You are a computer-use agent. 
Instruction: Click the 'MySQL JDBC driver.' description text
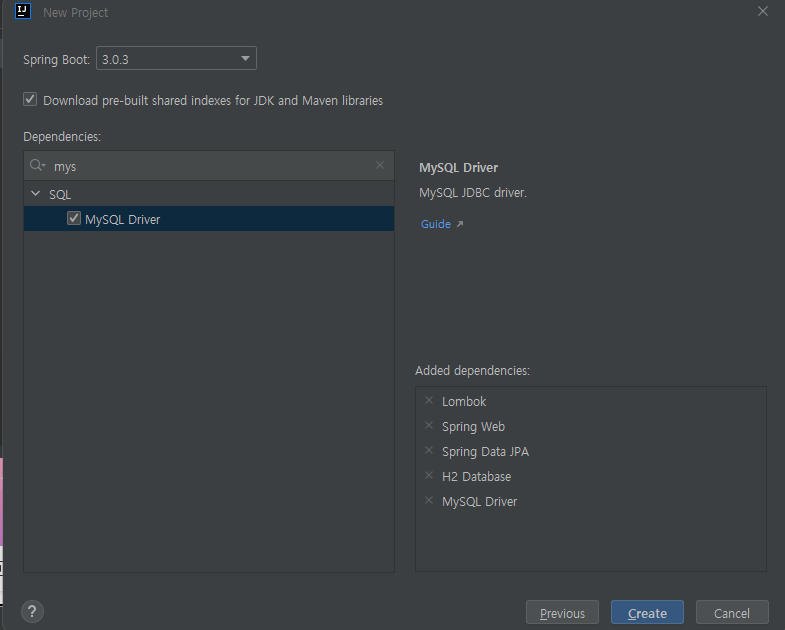(473, 193)
